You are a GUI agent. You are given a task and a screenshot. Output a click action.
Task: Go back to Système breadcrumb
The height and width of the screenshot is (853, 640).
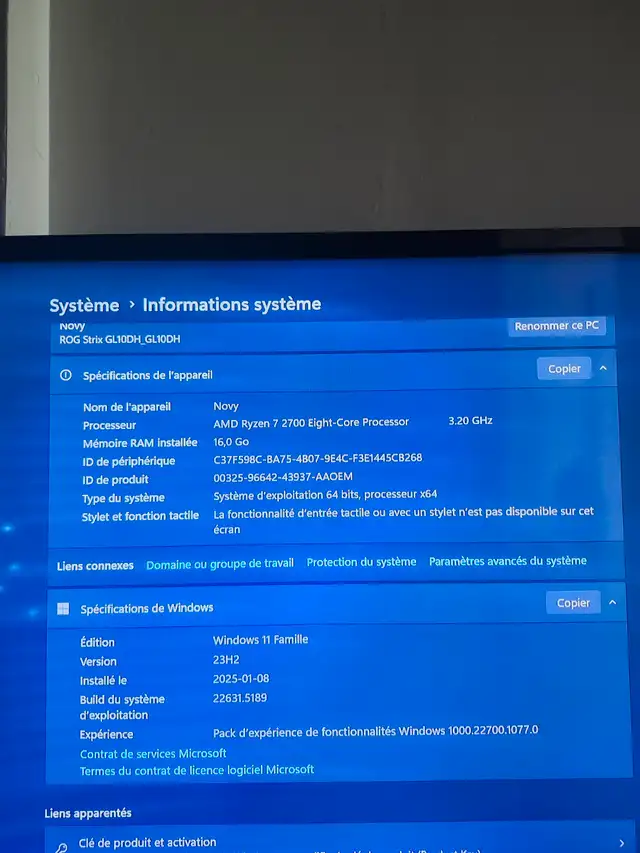click(84, 305)
